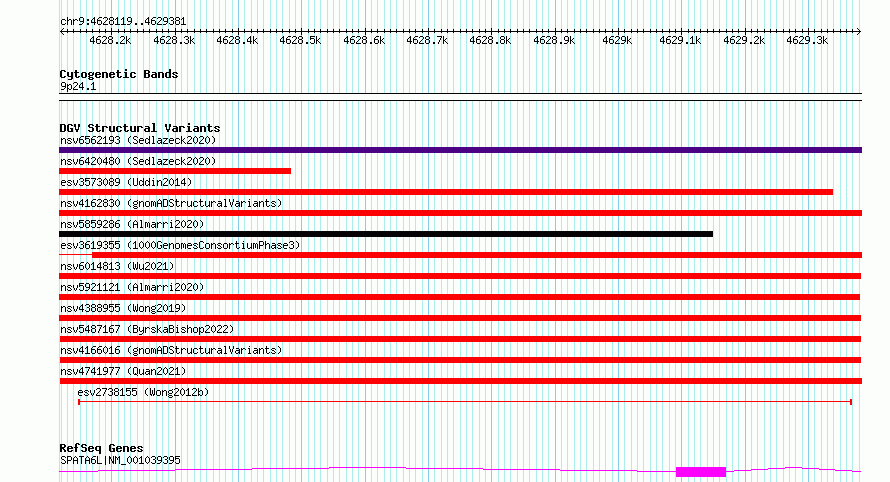Screen dimensions: 890x482
Task: Click the purple nsv6562193 variant bar
Action: (x=460, y=150)
